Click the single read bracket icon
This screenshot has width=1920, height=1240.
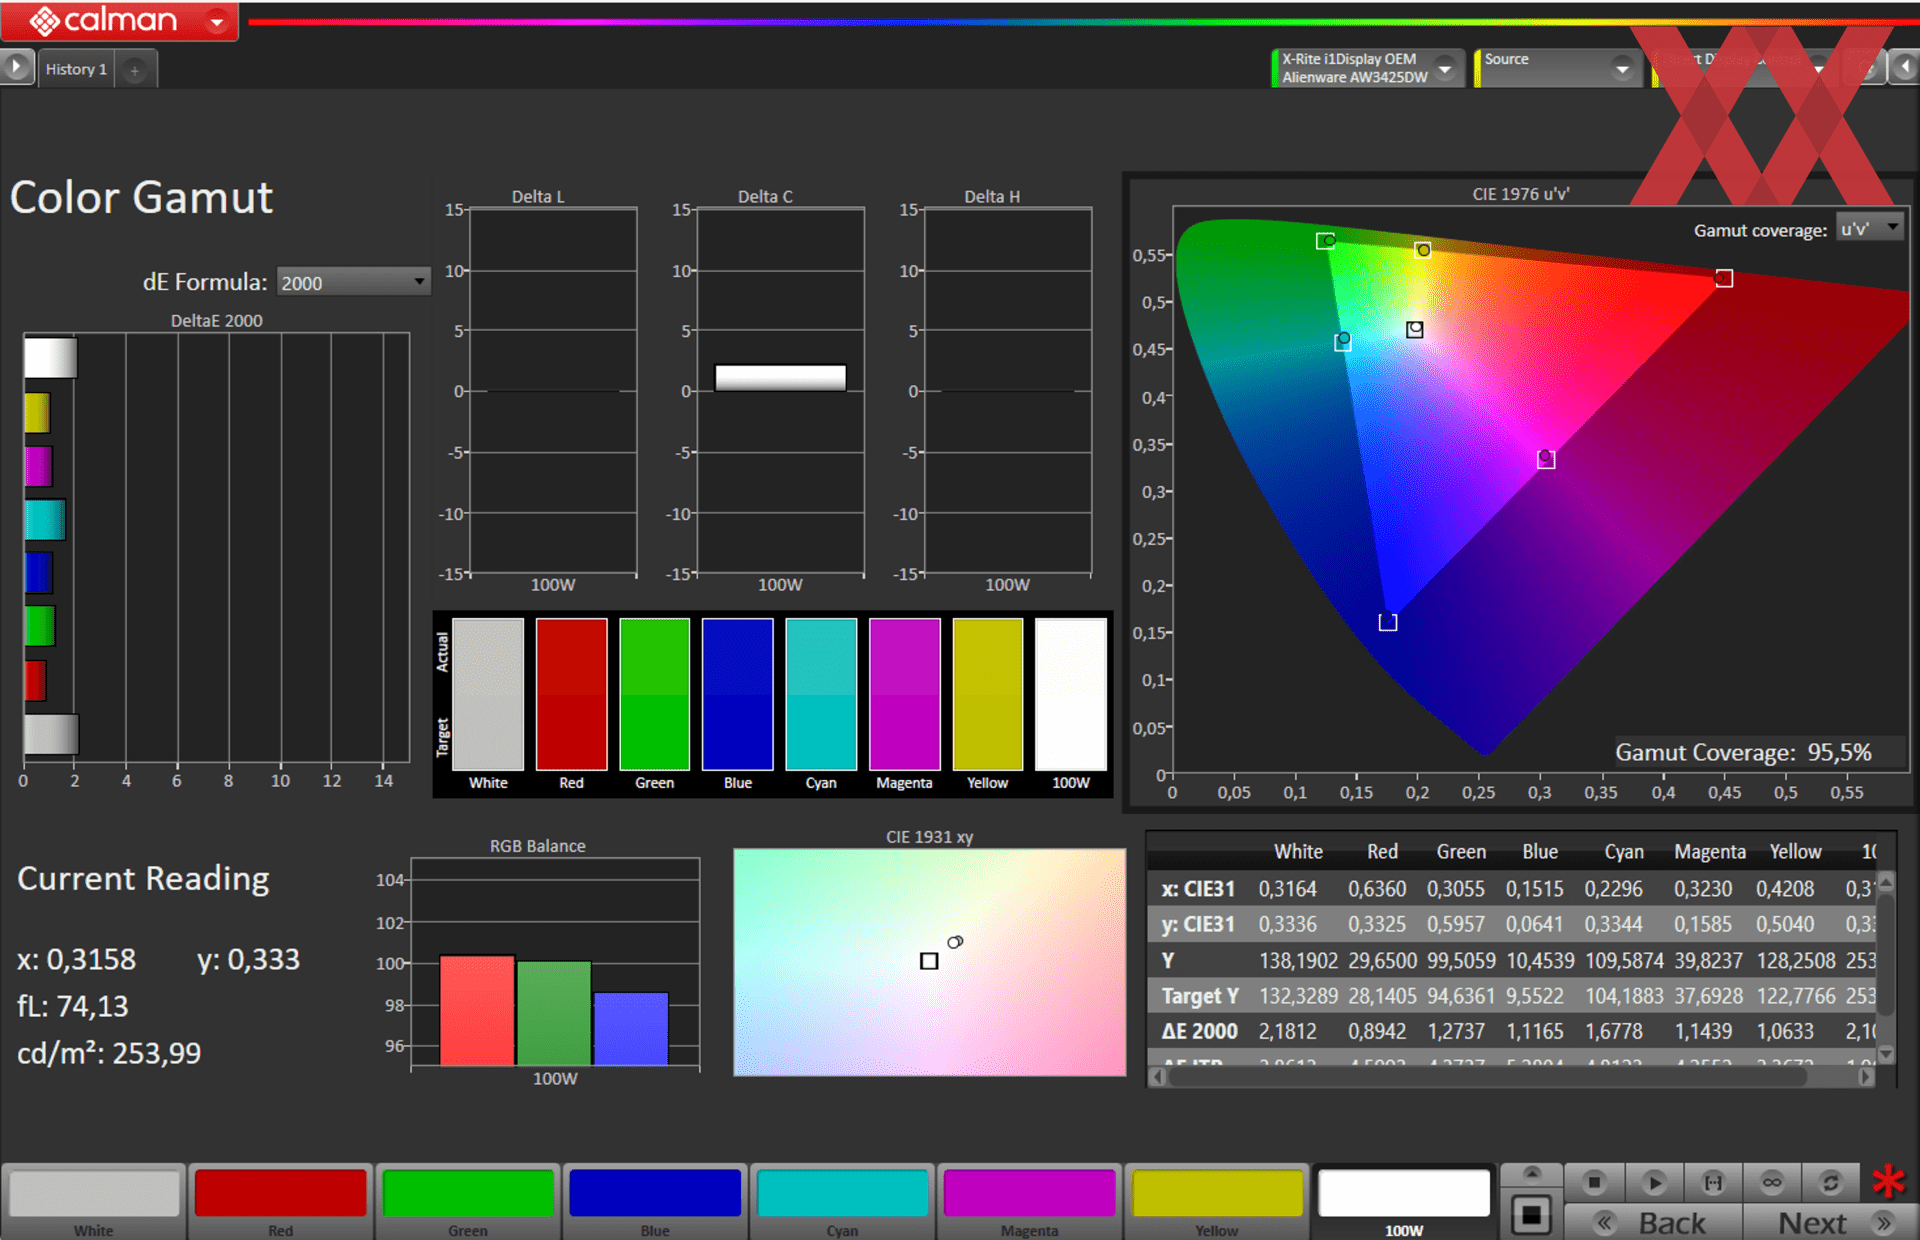click(x=1713, y=1182)
